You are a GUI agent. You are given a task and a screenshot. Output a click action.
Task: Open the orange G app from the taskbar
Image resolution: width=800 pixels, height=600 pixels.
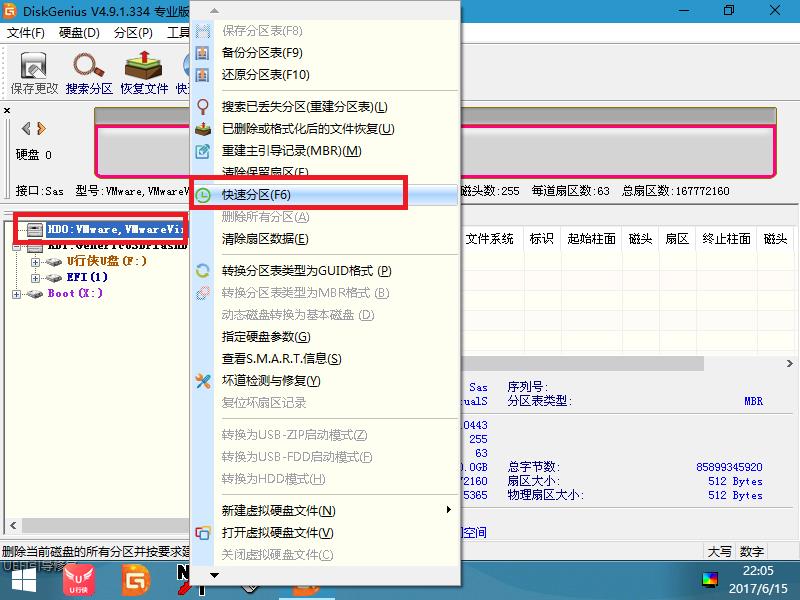[x=135, y=578]
